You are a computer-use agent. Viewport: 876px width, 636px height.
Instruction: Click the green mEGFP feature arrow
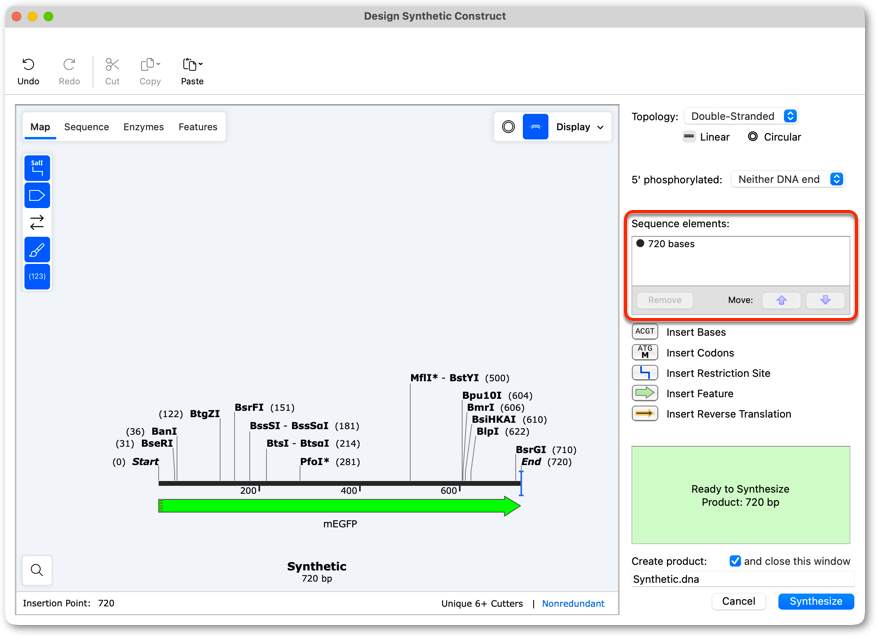tap(339, 506)
